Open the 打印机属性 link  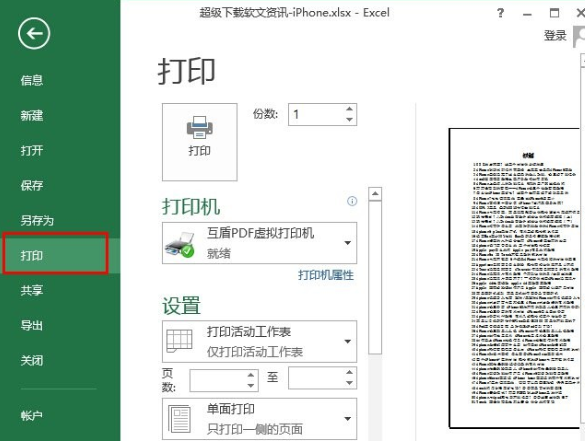[326, 275]
